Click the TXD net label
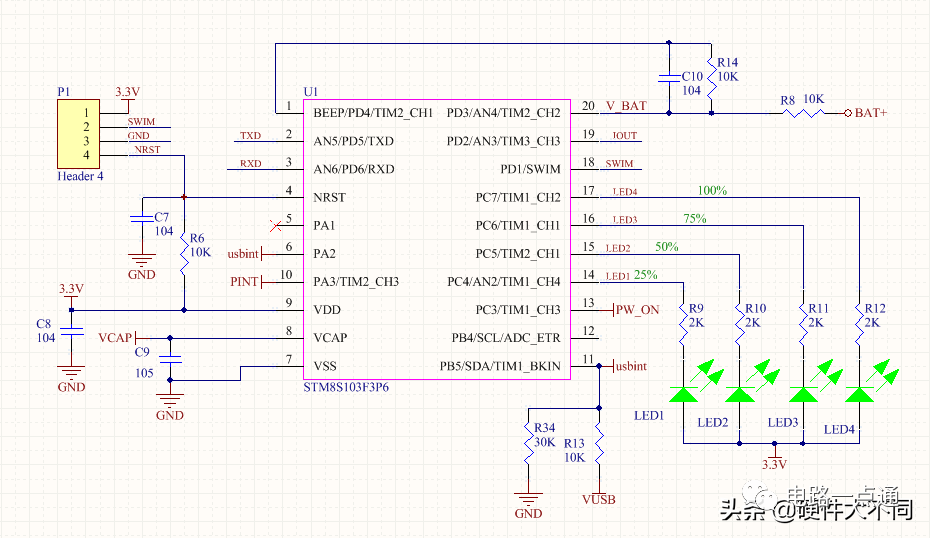This screenshot has width=930, height=538. tap(250, 135)
